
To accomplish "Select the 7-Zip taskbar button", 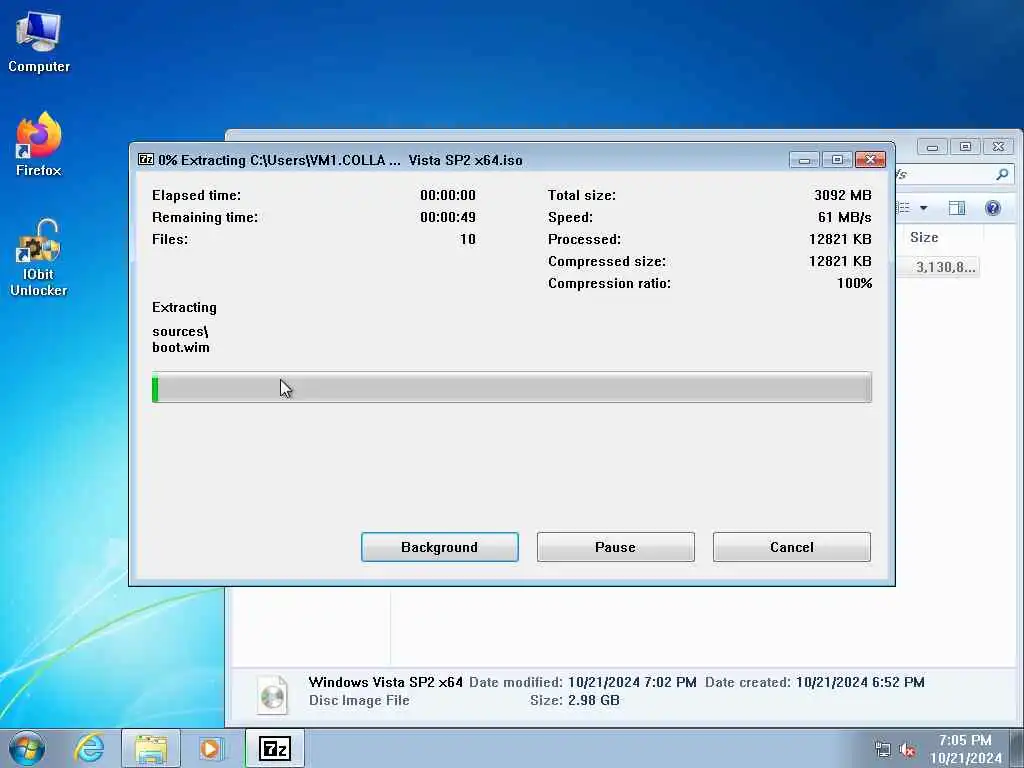I will (275, 748).
